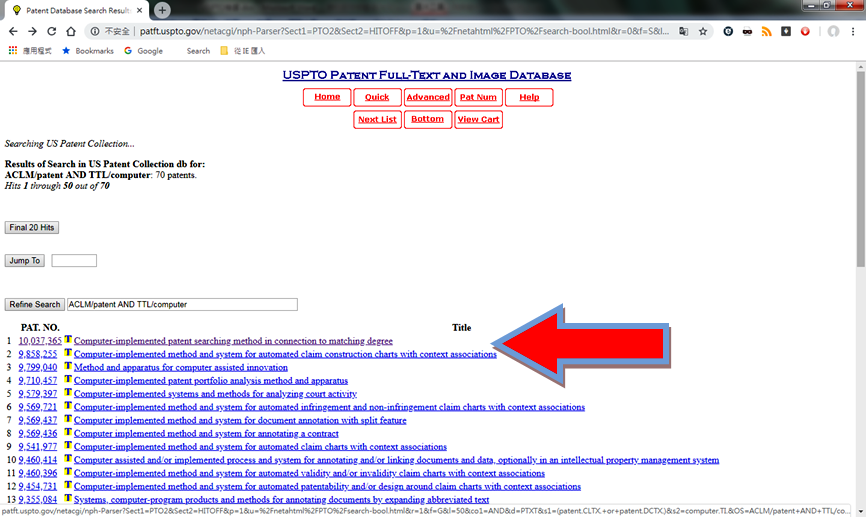
Task: Open the Google bookmark
Action: 144,51
